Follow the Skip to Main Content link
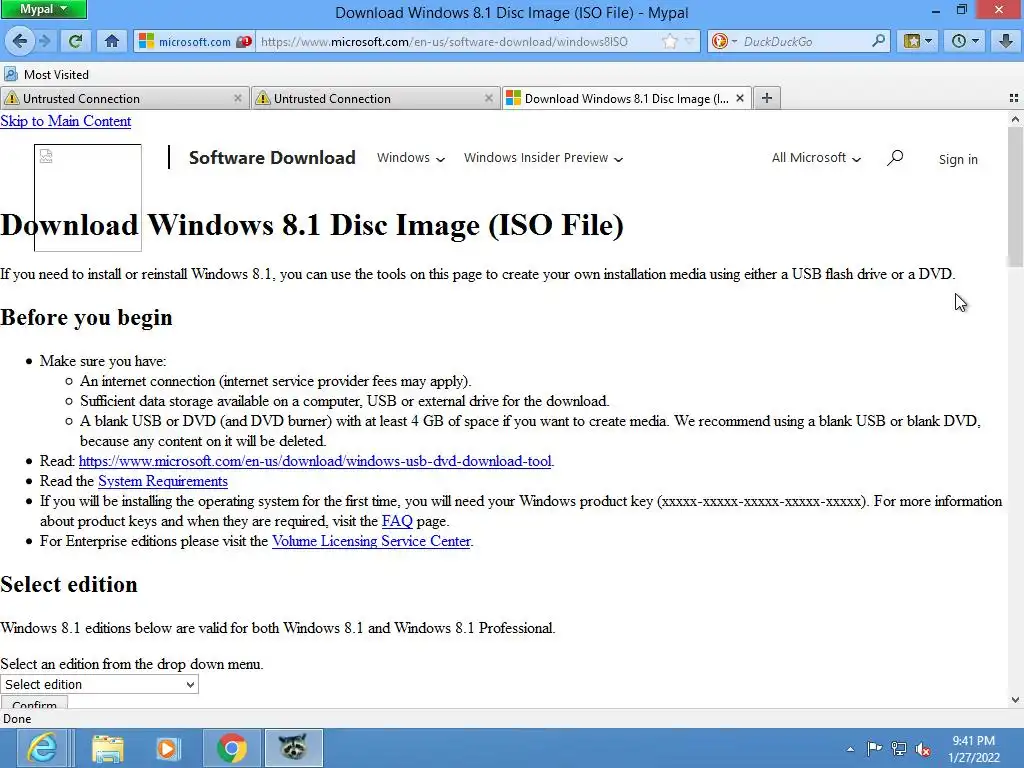The image size is (1024, 768). (65, 121)
